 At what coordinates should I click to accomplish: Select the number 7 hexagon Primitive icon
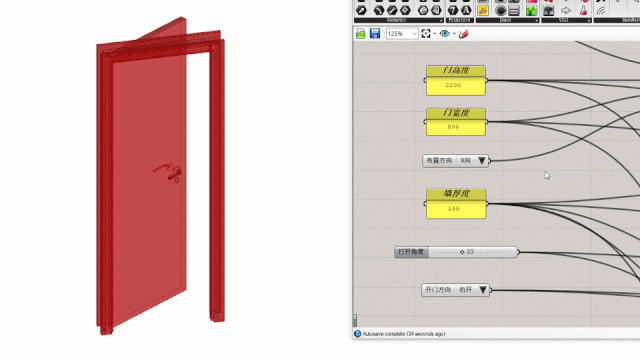pos(453,10)
